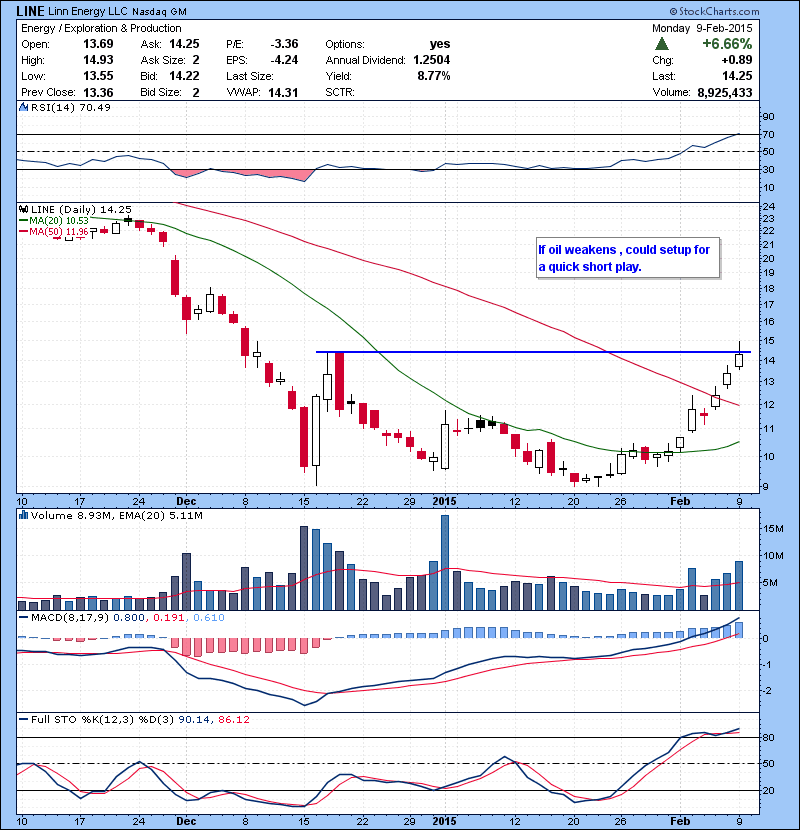The width and height of the screenshot is (800, 830).
Task: Click the Volume 8.93M, EMA(20) label
Action: click(116, 516)
